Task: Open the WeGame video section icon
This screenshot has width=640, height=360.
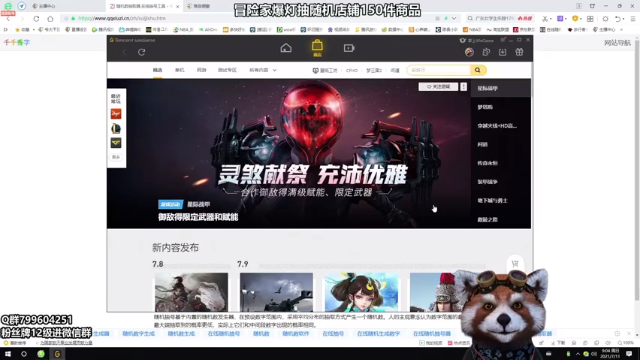Action: [349, 48]
